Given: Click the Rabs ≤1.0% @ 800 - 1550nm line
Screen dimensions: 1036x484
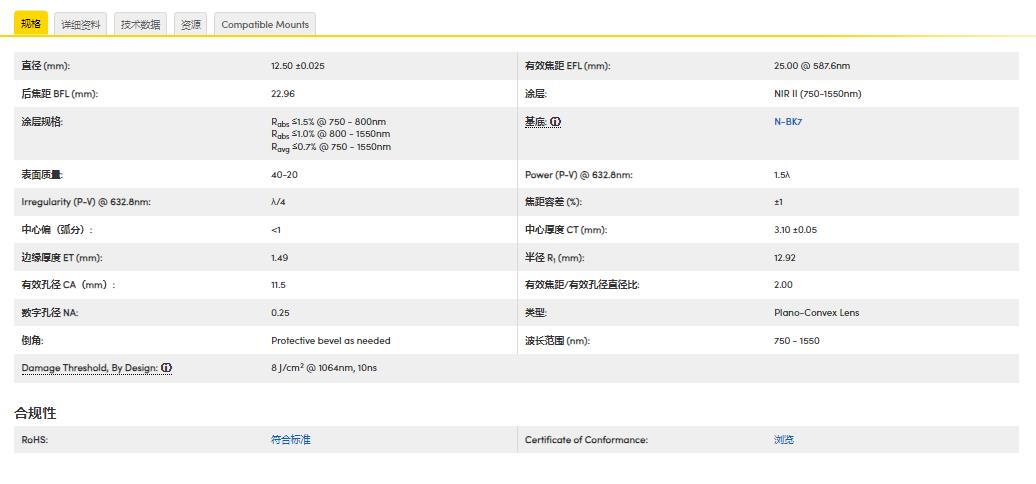Looking at the screenshot, I should [330, 134].
